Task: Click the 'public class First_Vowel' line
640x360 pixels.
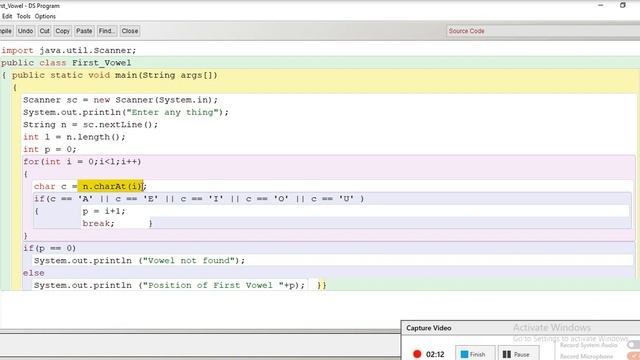Action: pyautogui.click(x=66, y=63)
